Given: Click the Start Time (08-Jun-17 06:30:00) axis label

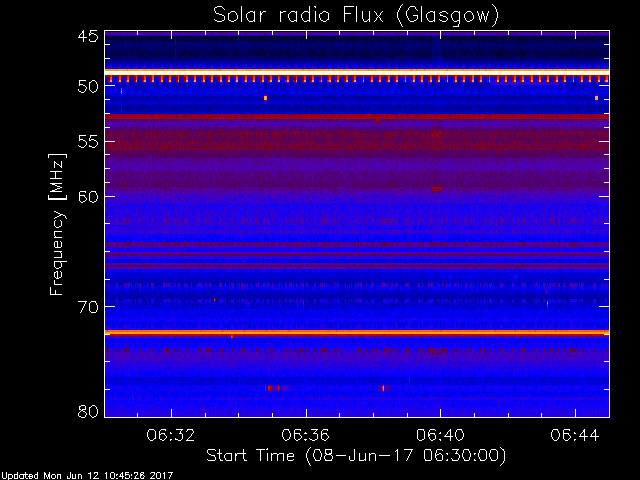Looking at the screenshot, I should point(356,456).
